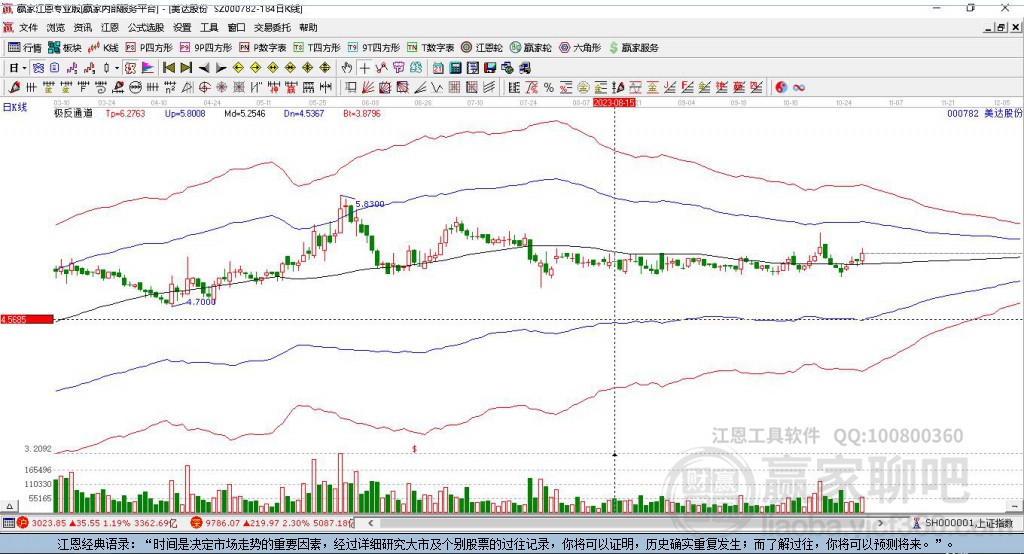Click the black right arrow icon

(x=221, y=68)
